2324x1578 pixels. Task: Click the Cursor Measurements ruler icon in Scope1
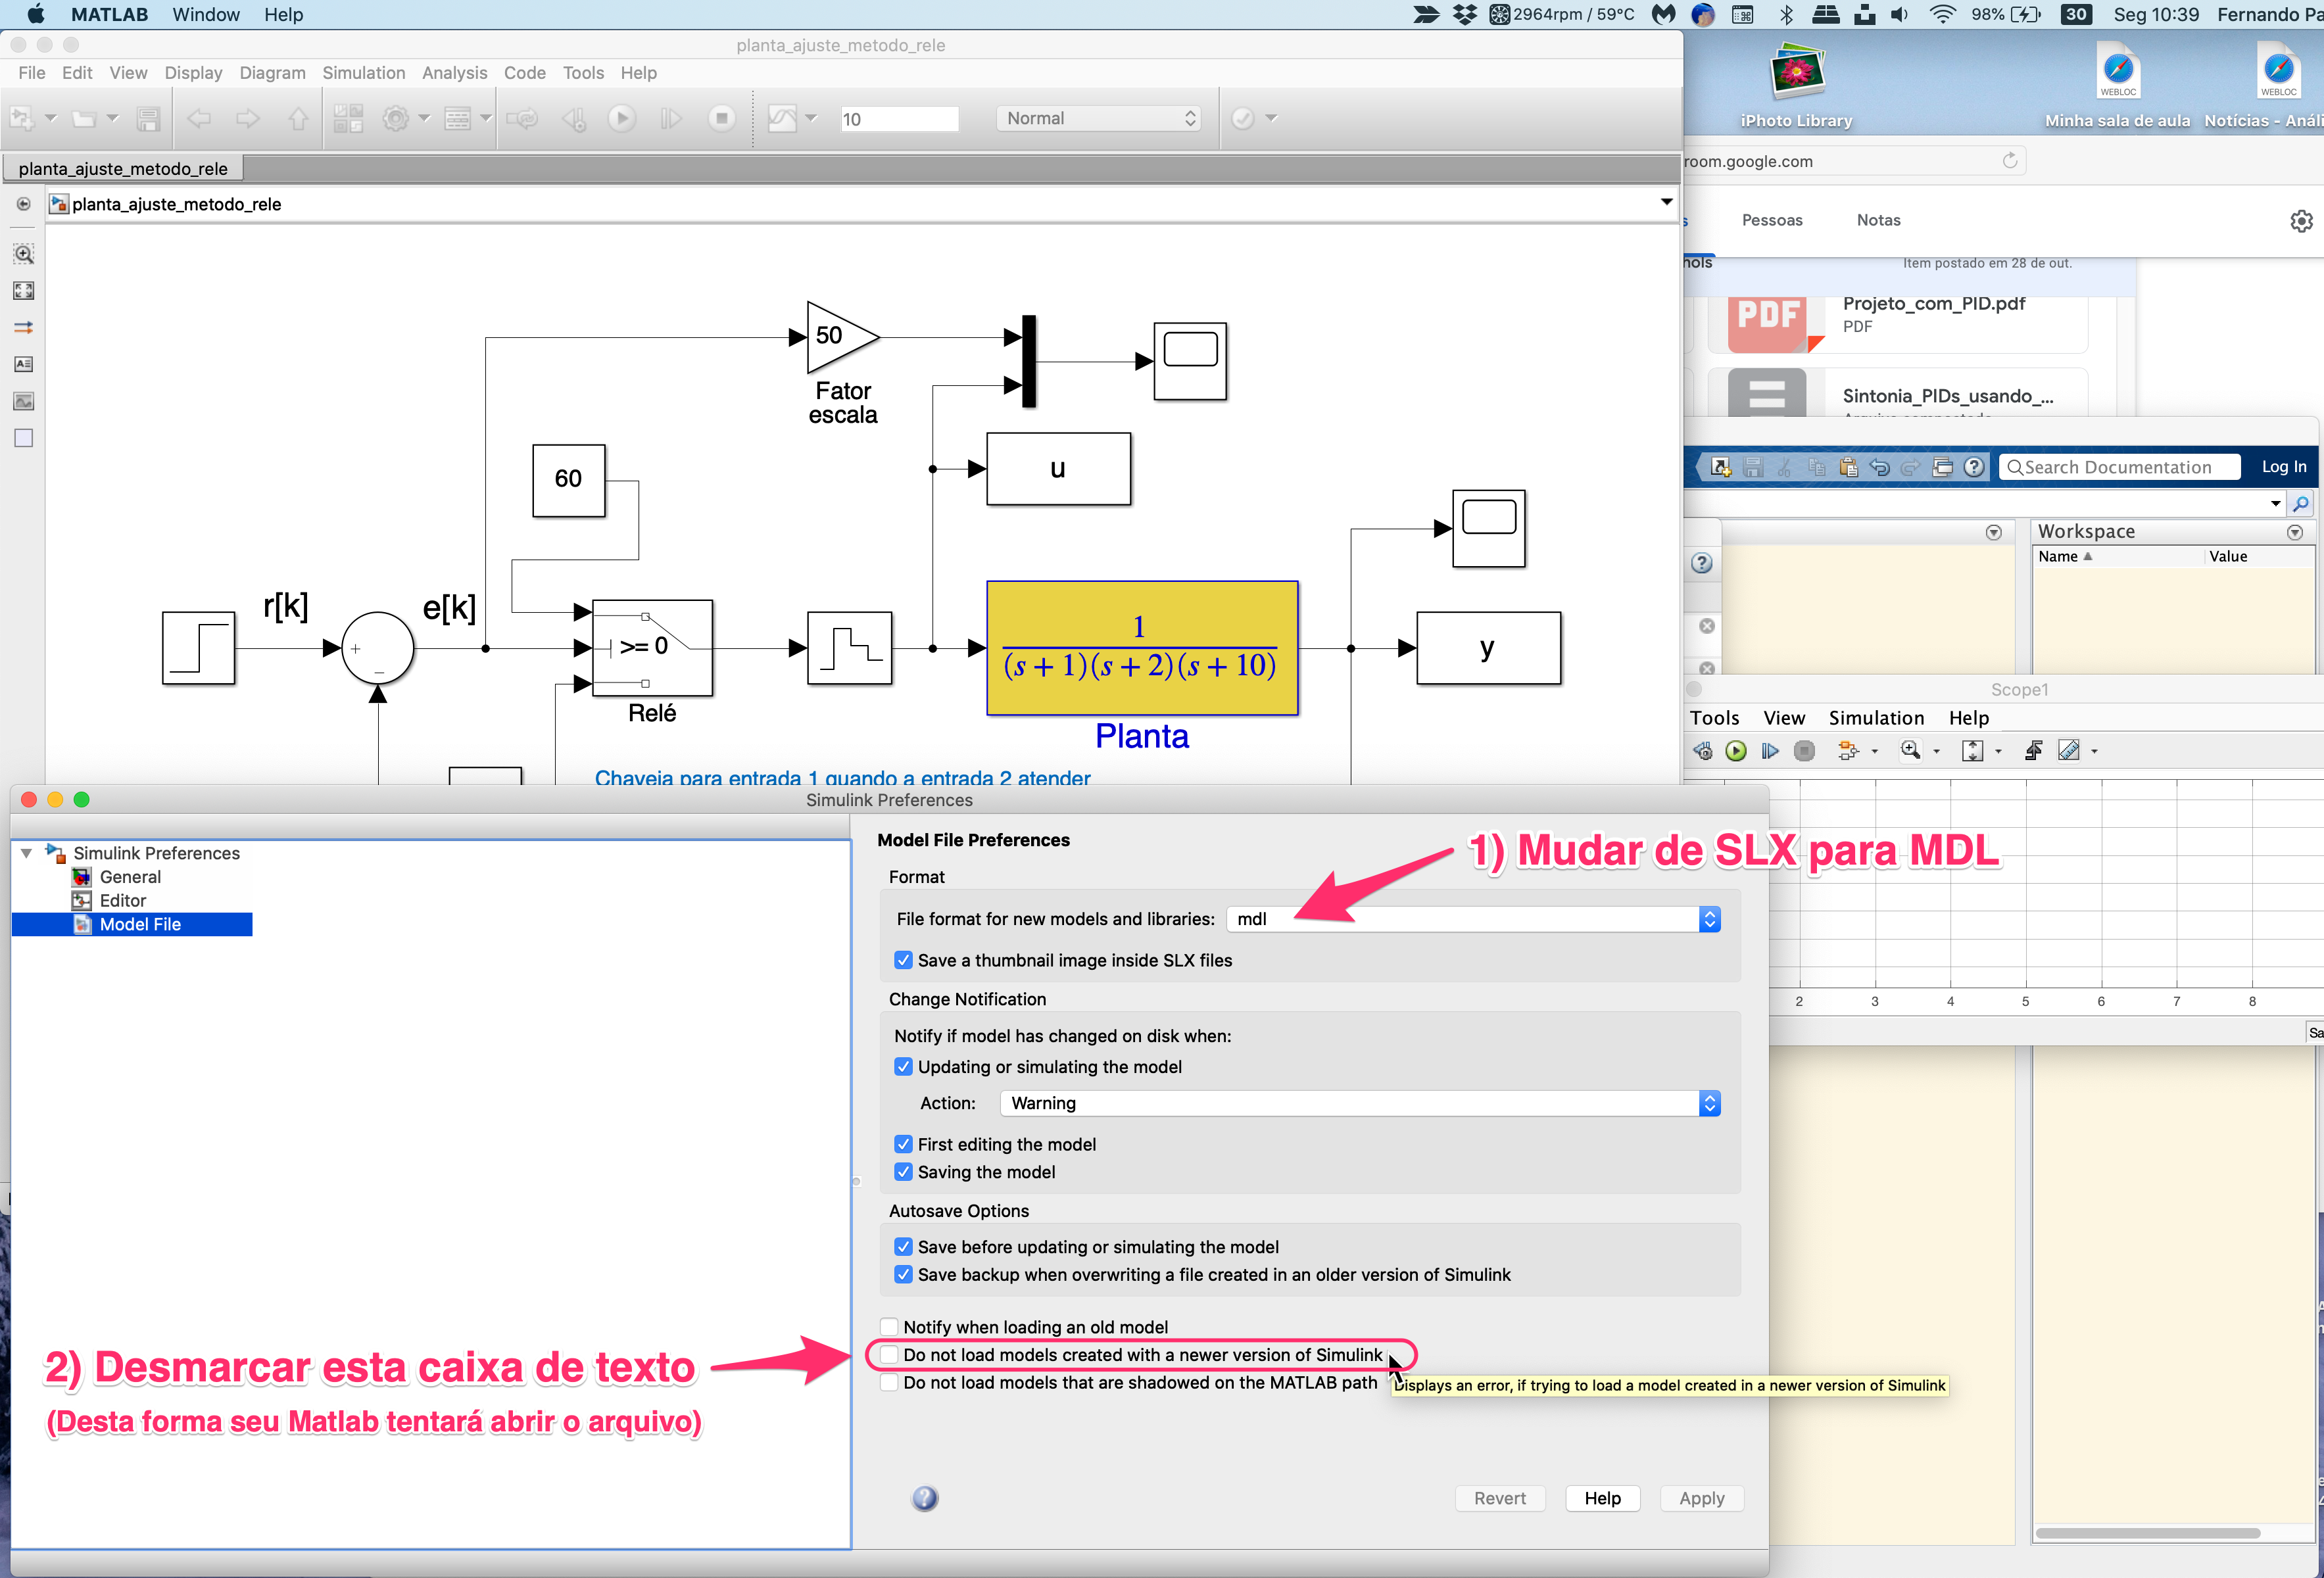pos(2069,751)
